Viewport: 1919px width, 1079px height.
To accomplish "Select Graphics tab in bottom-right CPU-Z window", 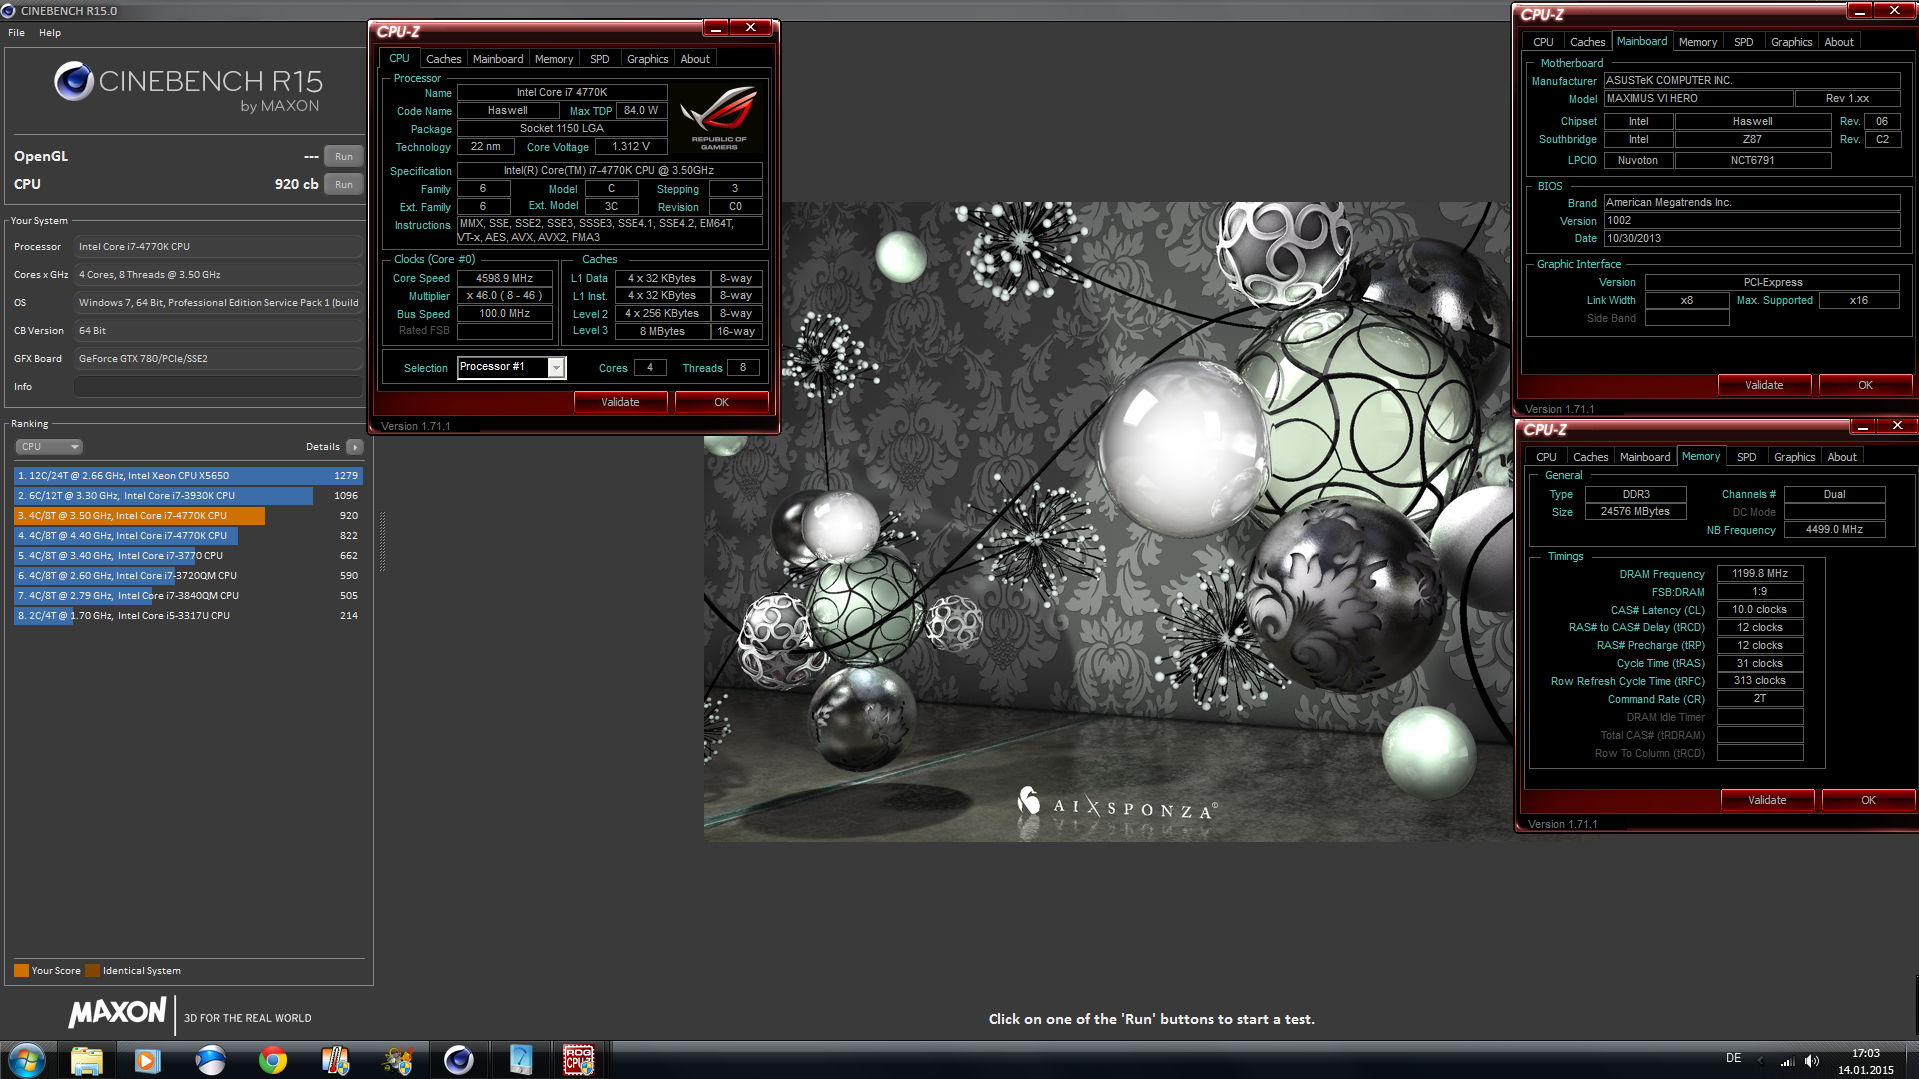I will coord(1794,457).
